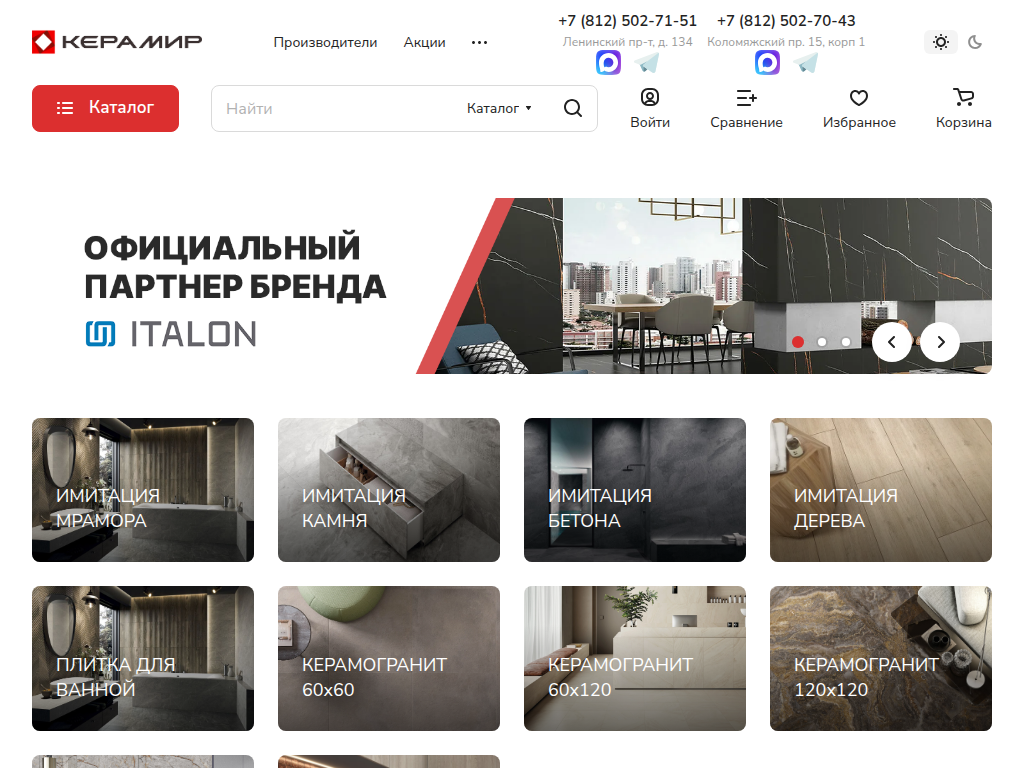This screenshot has width=1024, height=768.
Task: Click the magnifier search icon
Action: point(573,108)
